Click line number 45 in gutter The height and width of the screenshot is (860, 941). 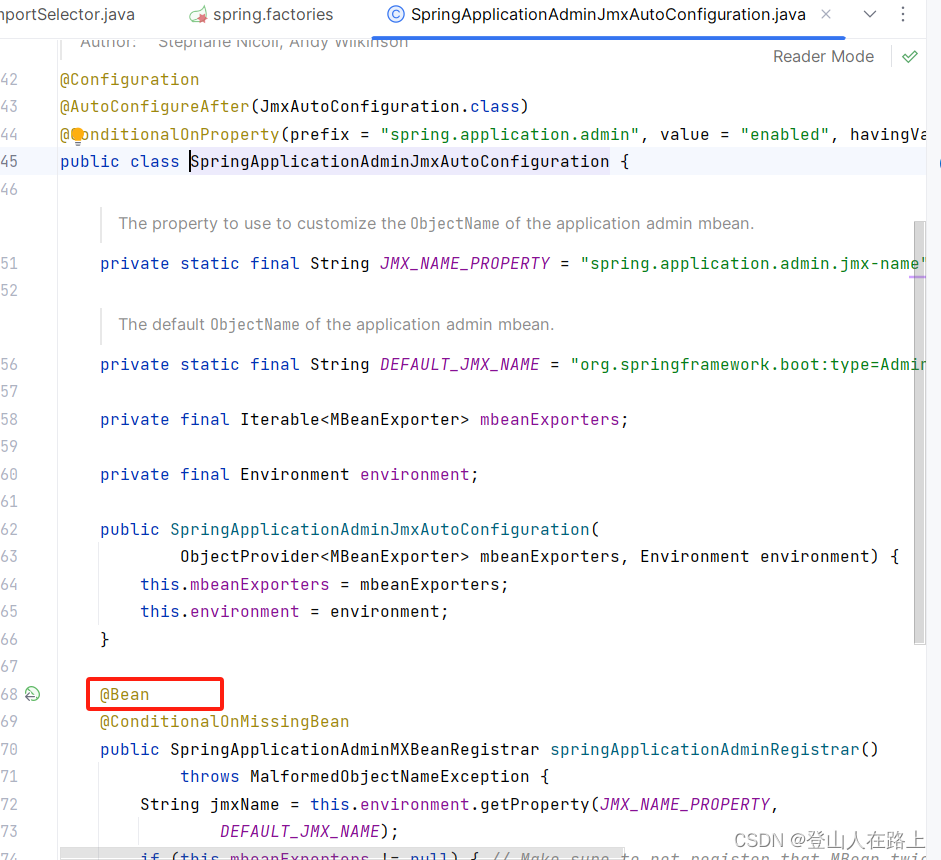click(9, 162)
